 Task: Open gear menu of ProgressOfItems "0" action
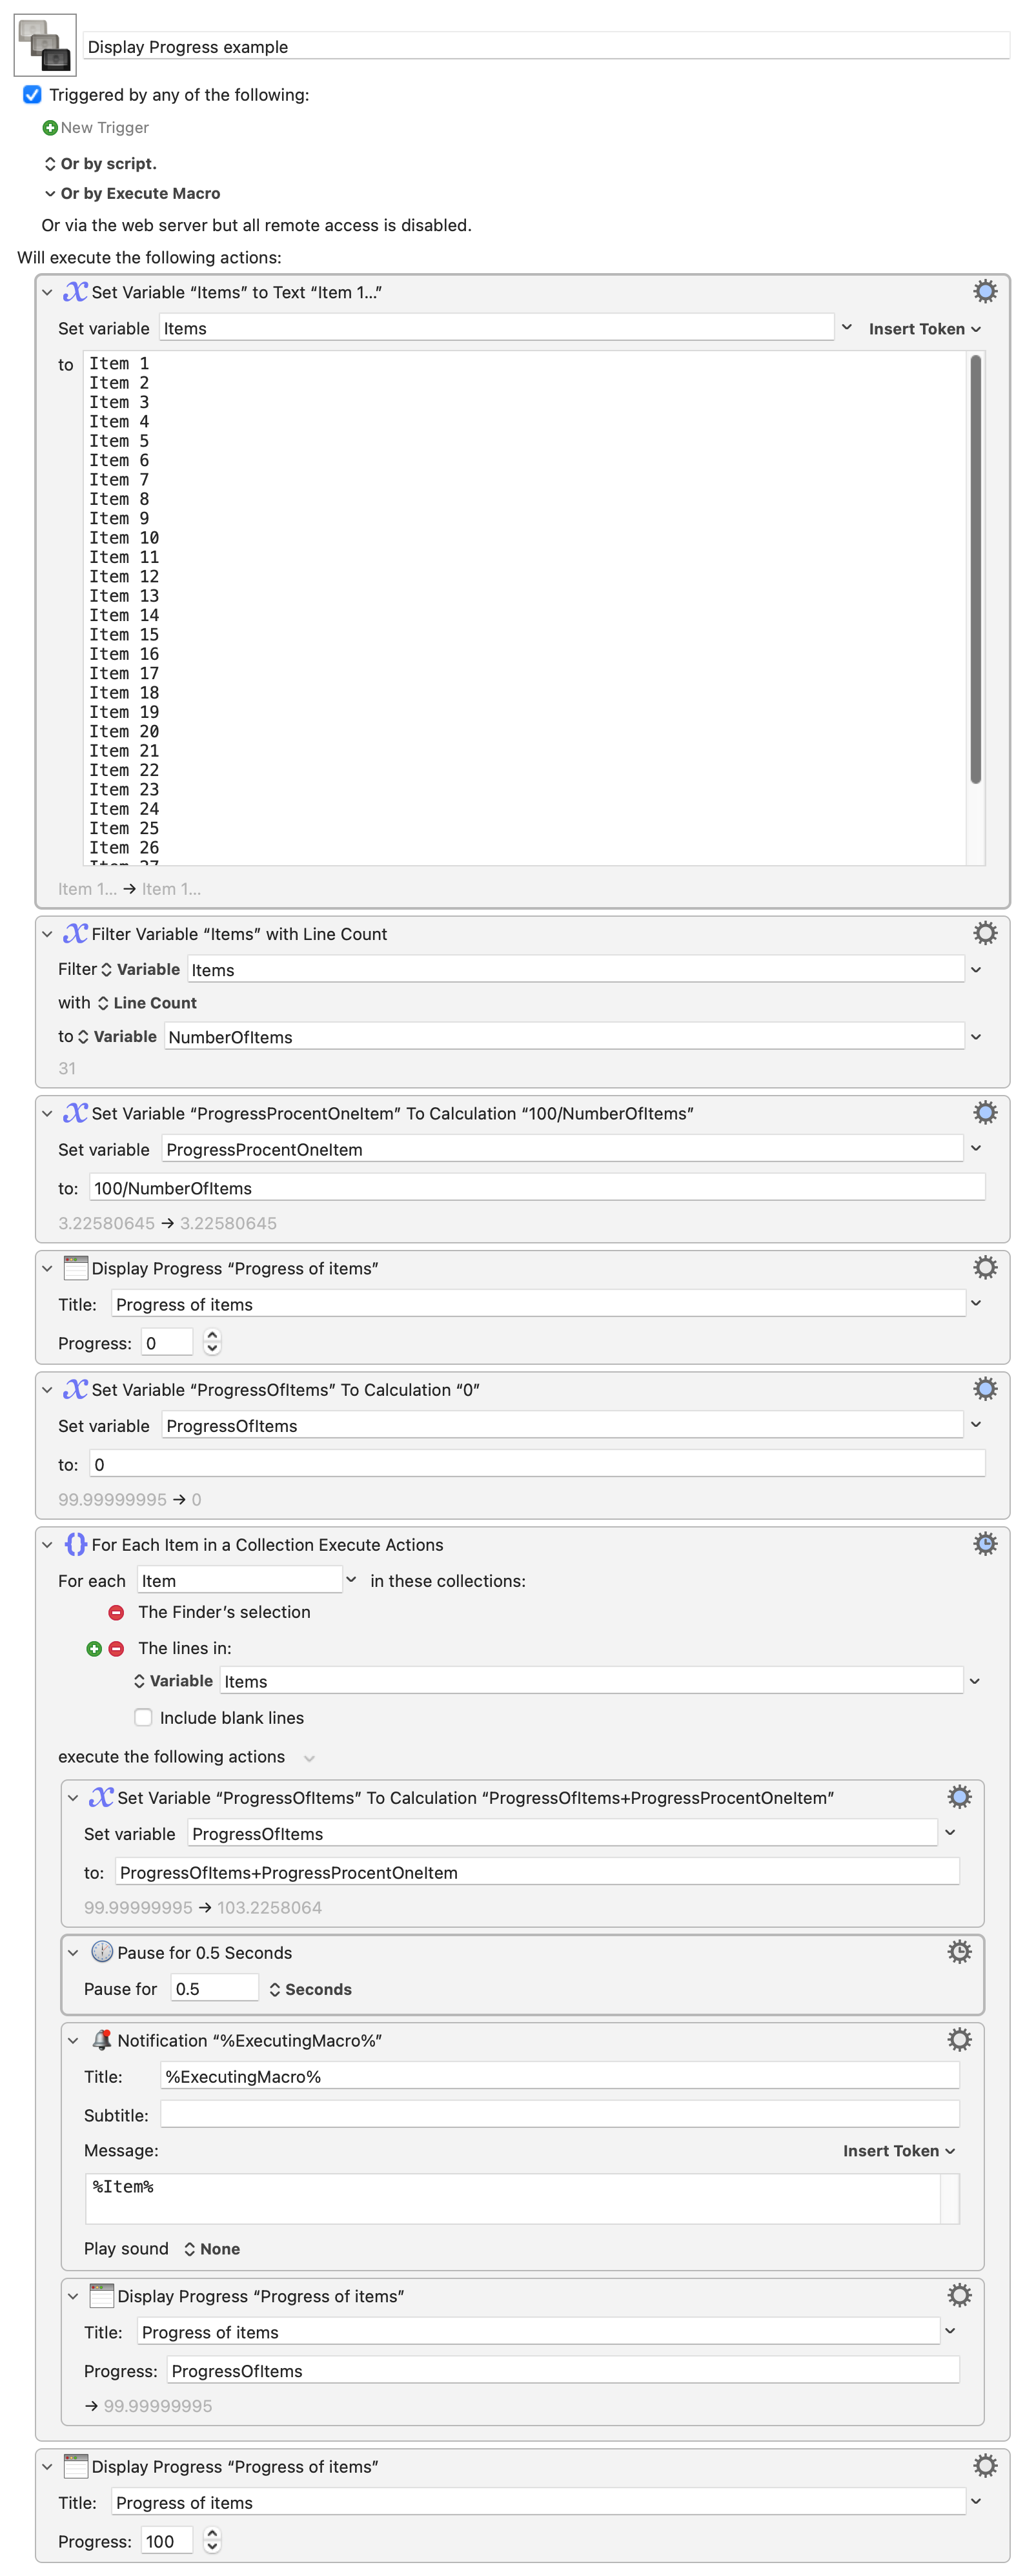985,1388
